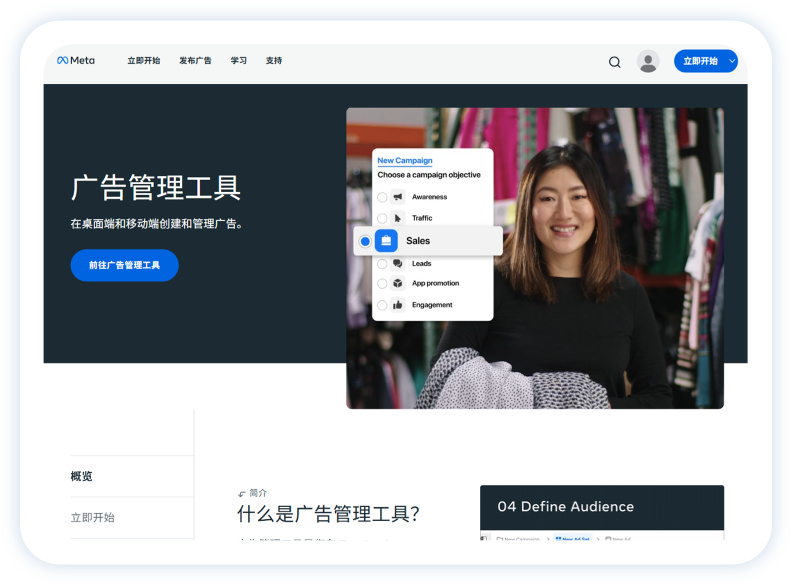Click the Traffic cursor icon
The image size is (793, 586).
pyautogui.click(x=398, y=218)
